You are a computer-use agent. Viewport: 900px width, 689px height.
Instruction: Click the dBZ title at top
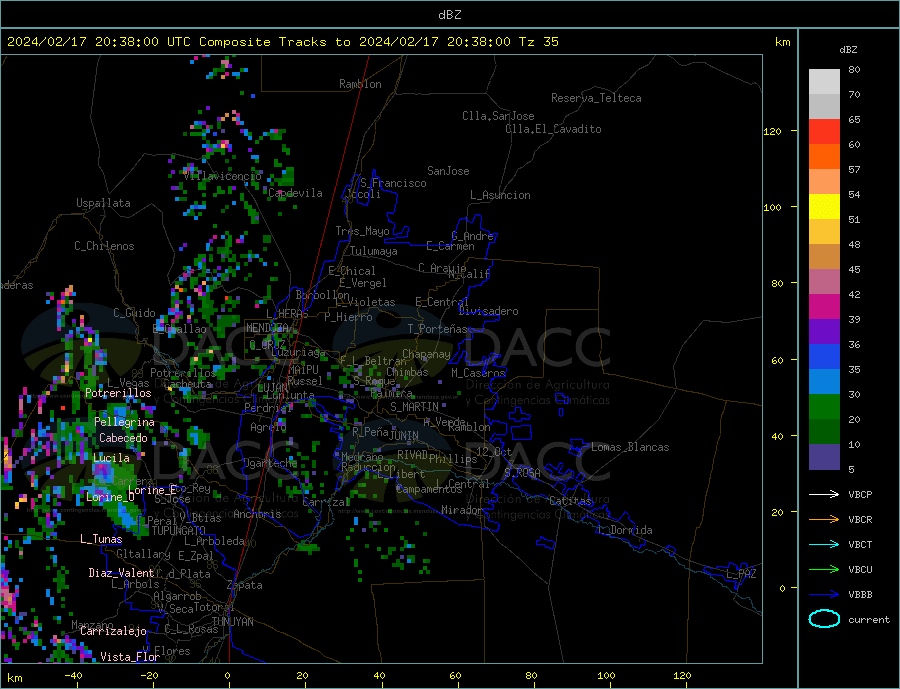(449, 15)
